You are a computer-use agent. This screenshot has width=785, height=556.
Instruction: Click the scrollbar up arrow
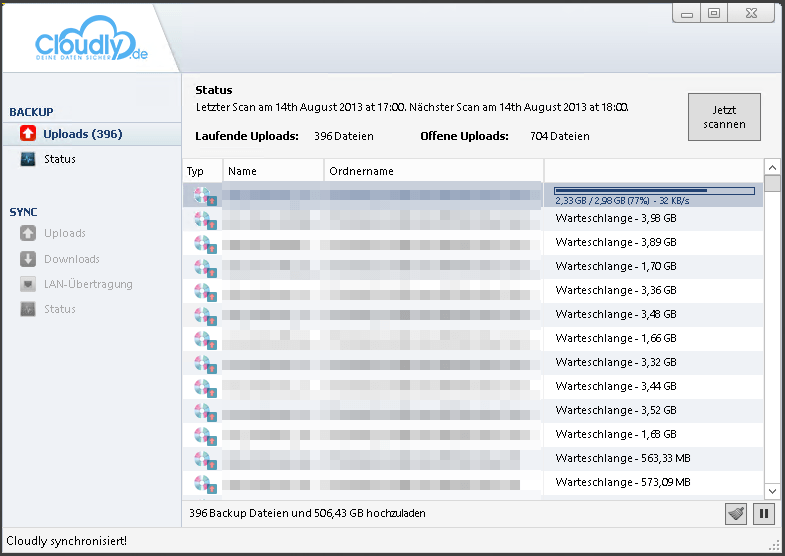pyautogui.click(x=772, y=168)
